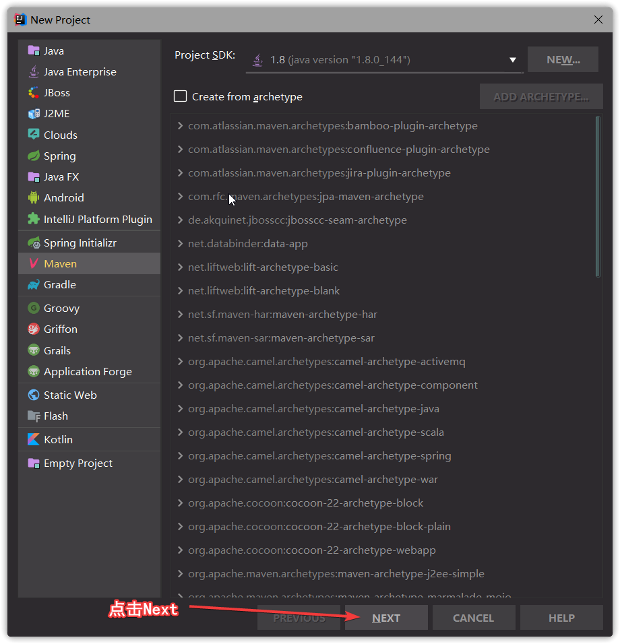Enable Create from archetype checkbox
Screen dimensions: 620x644
(180, 96)
